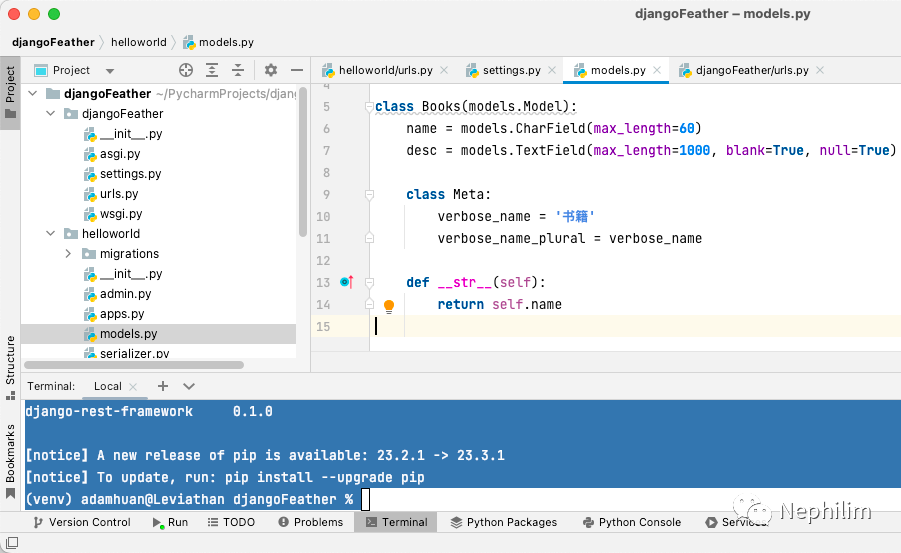
Task: Toggle the Structure side tool window button
Action: coord(10,368)
